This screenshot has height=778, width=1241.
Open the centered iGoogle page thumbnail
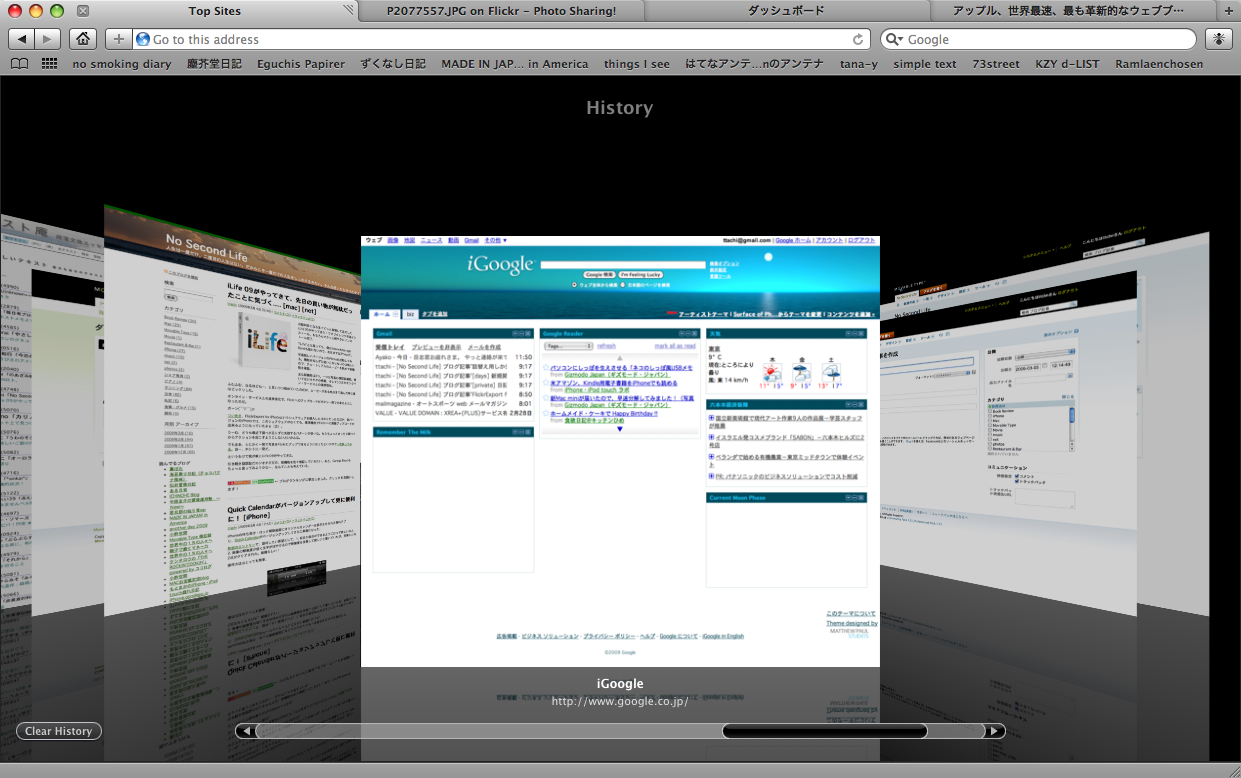(x=620, y=451)
